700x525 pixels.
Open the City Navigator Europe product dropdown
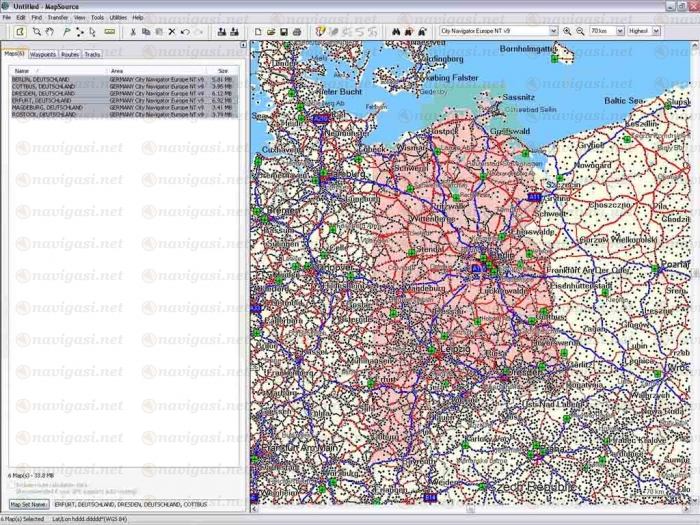(x=553, y=32)
